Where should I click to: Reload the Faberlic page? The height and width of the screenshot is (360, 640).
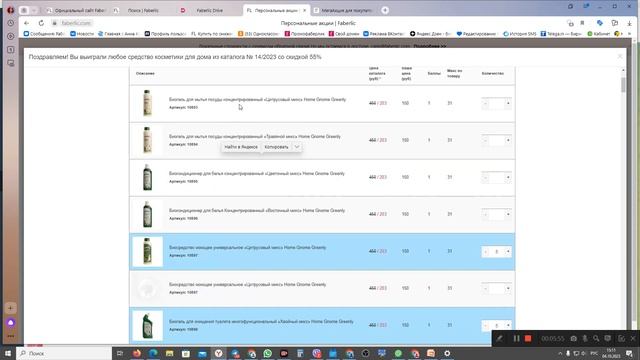[x=41, y=23]
